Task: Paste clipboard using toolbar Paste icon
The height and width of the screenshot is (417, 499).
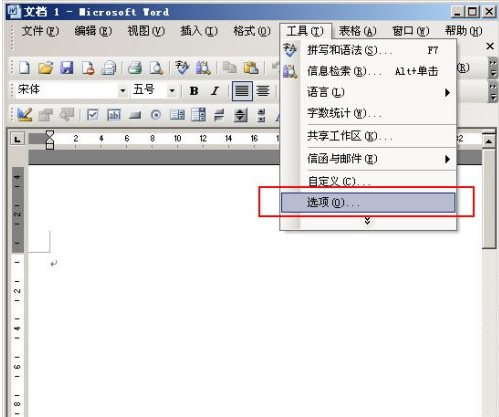Action: tap(251, 68)
